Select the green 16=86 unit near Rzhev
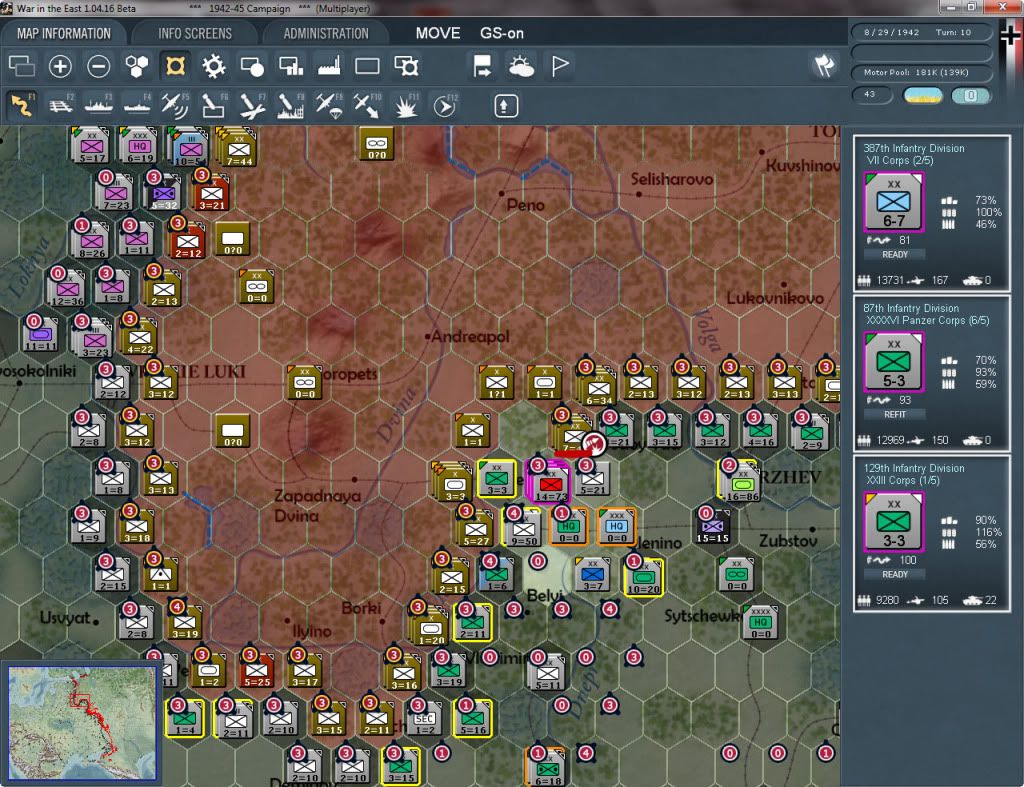 coord(740,481)
